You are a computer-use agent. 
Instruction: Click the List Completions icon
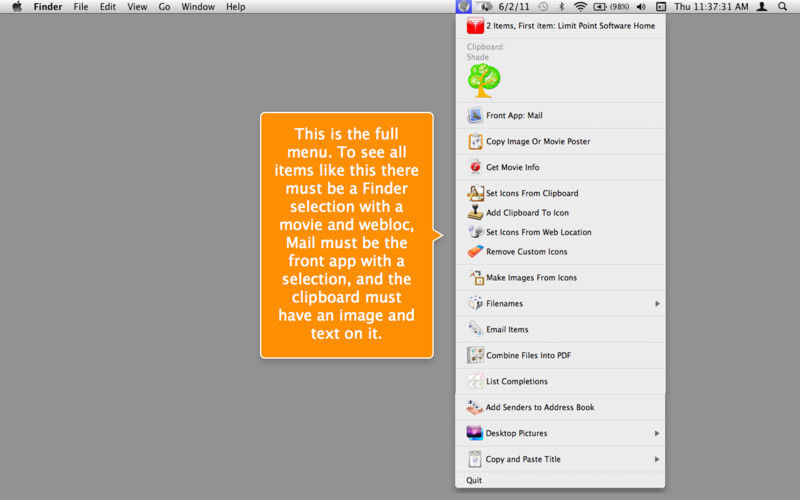[475, 381]
